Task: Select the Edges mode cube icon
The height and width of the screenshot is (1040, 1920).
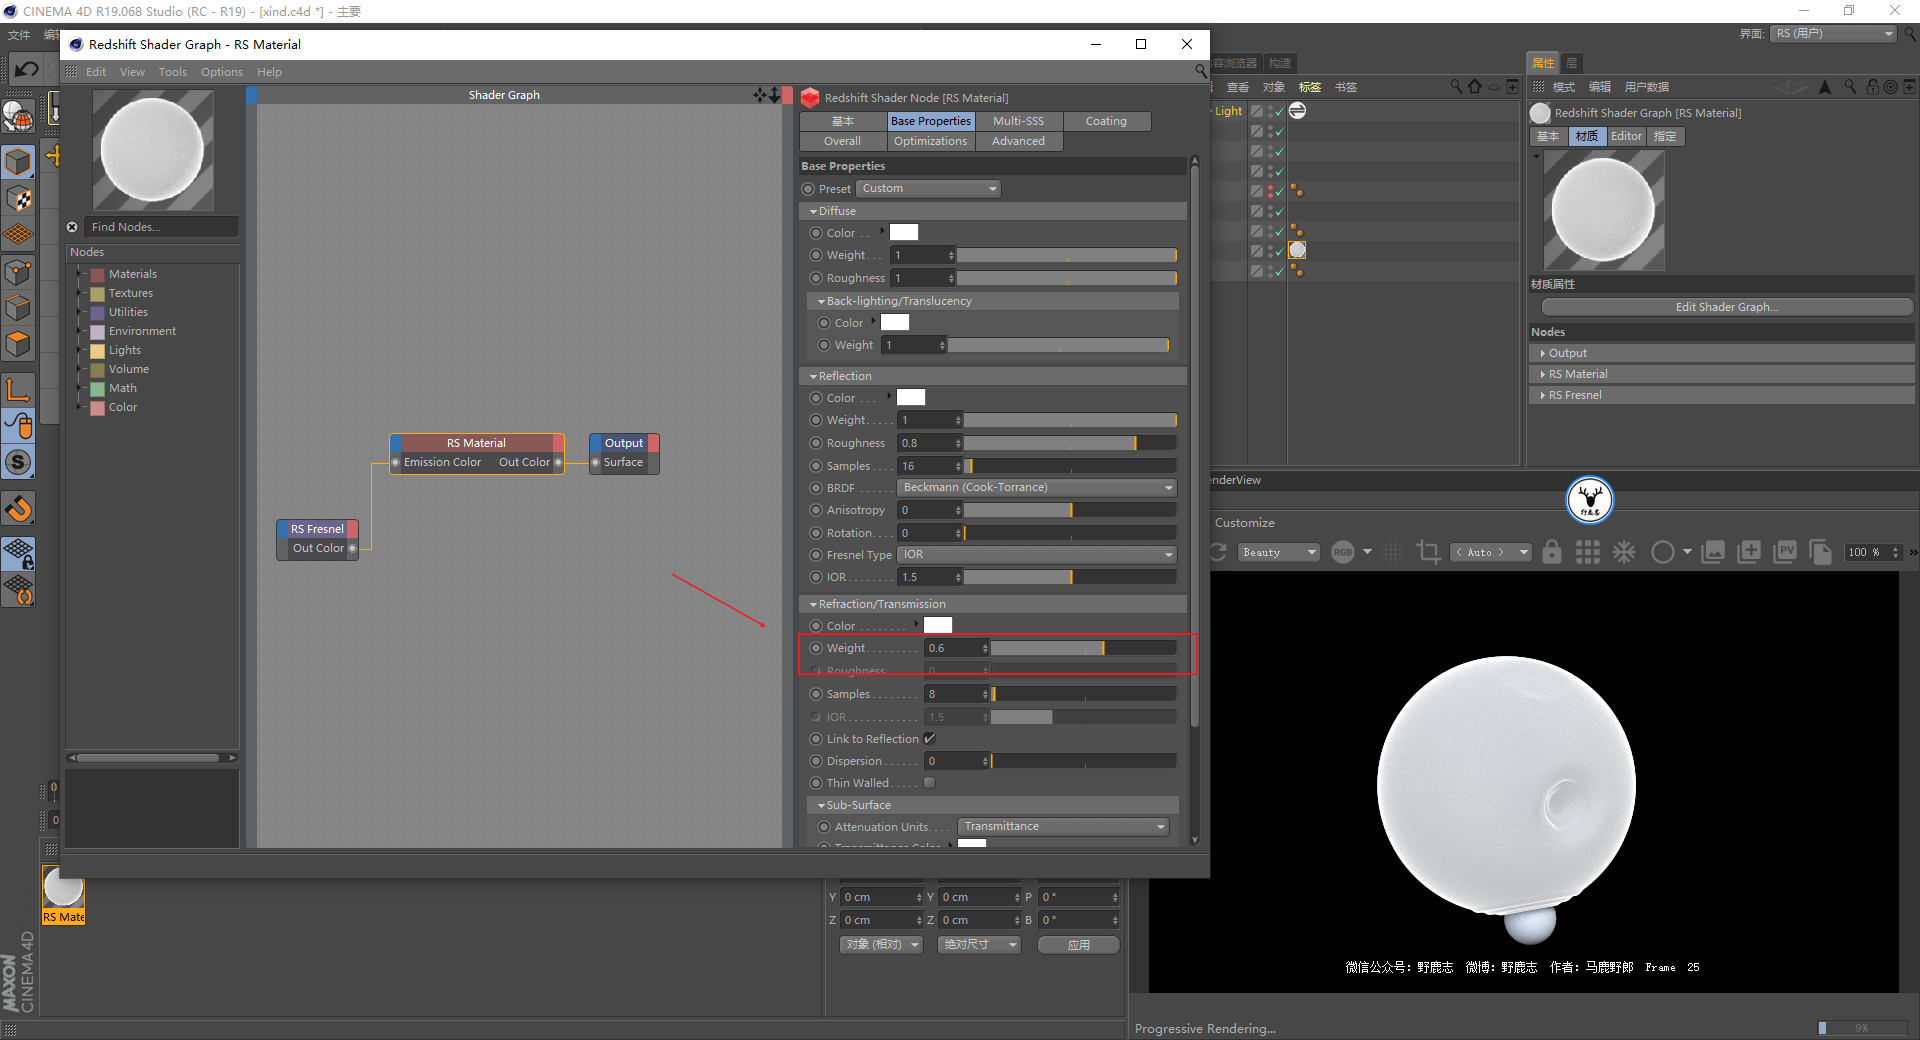Action: pos(19,308)
